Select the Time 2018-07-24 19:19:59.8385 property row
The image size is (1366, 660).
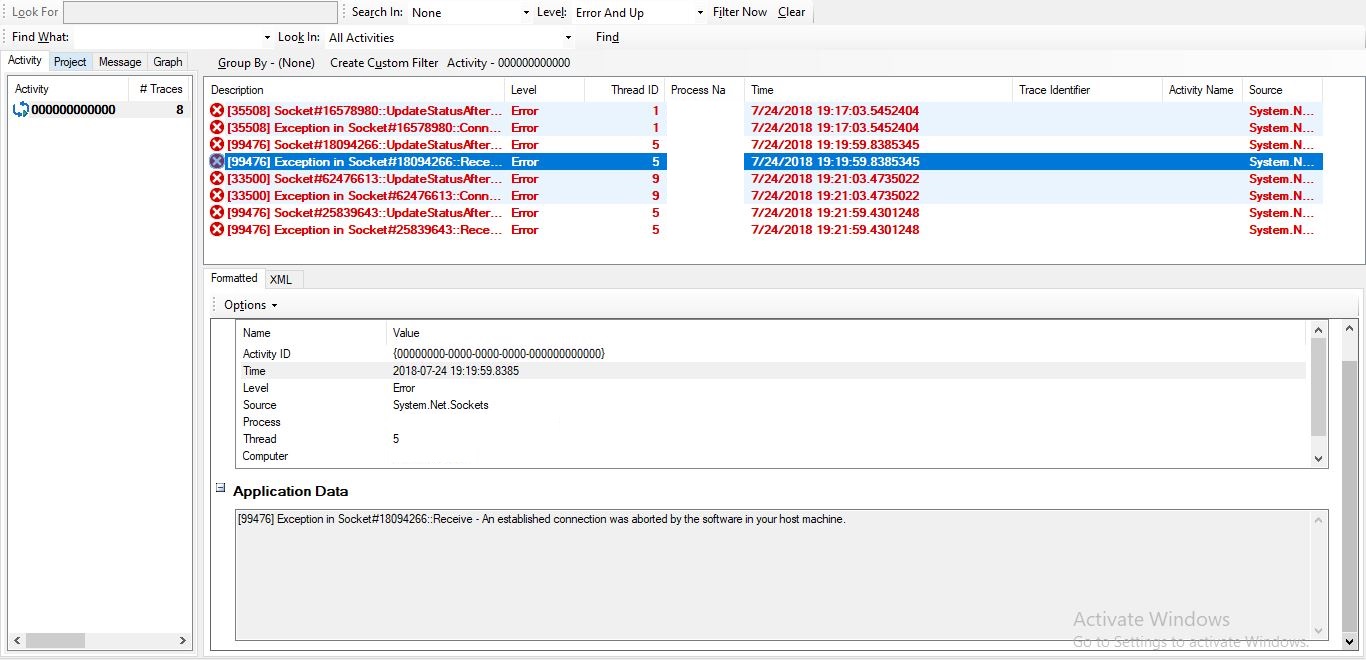771,371
